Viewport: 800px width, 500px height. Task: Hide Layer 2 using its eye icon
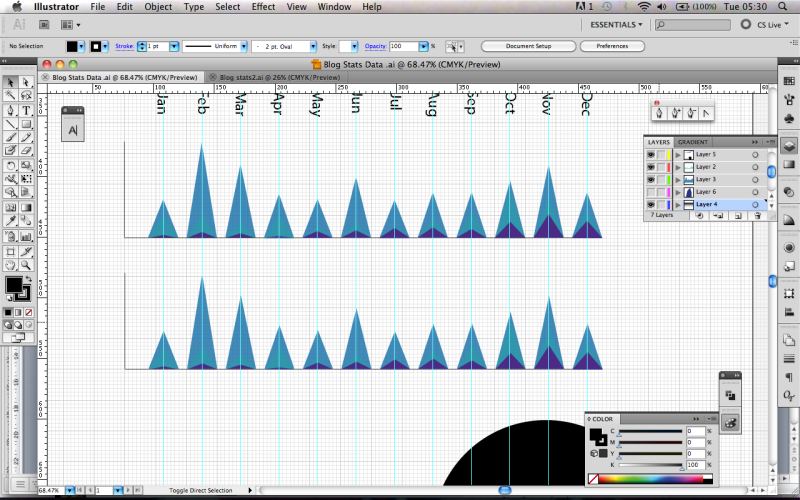point(651,167)
